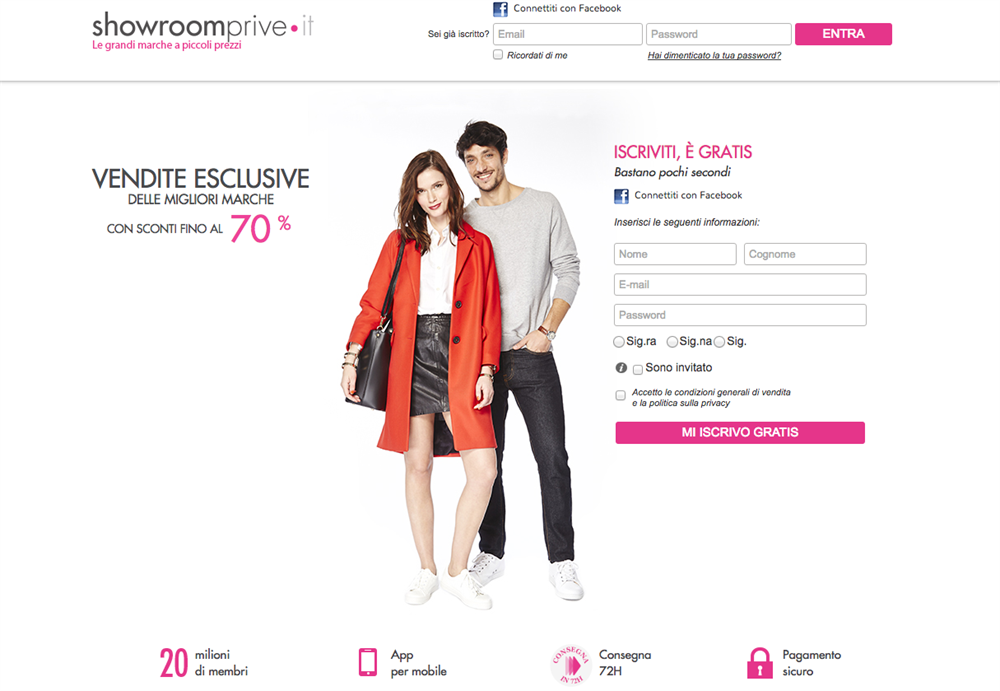Click the info icon beside Sono invitato

(x=621, y=368)
